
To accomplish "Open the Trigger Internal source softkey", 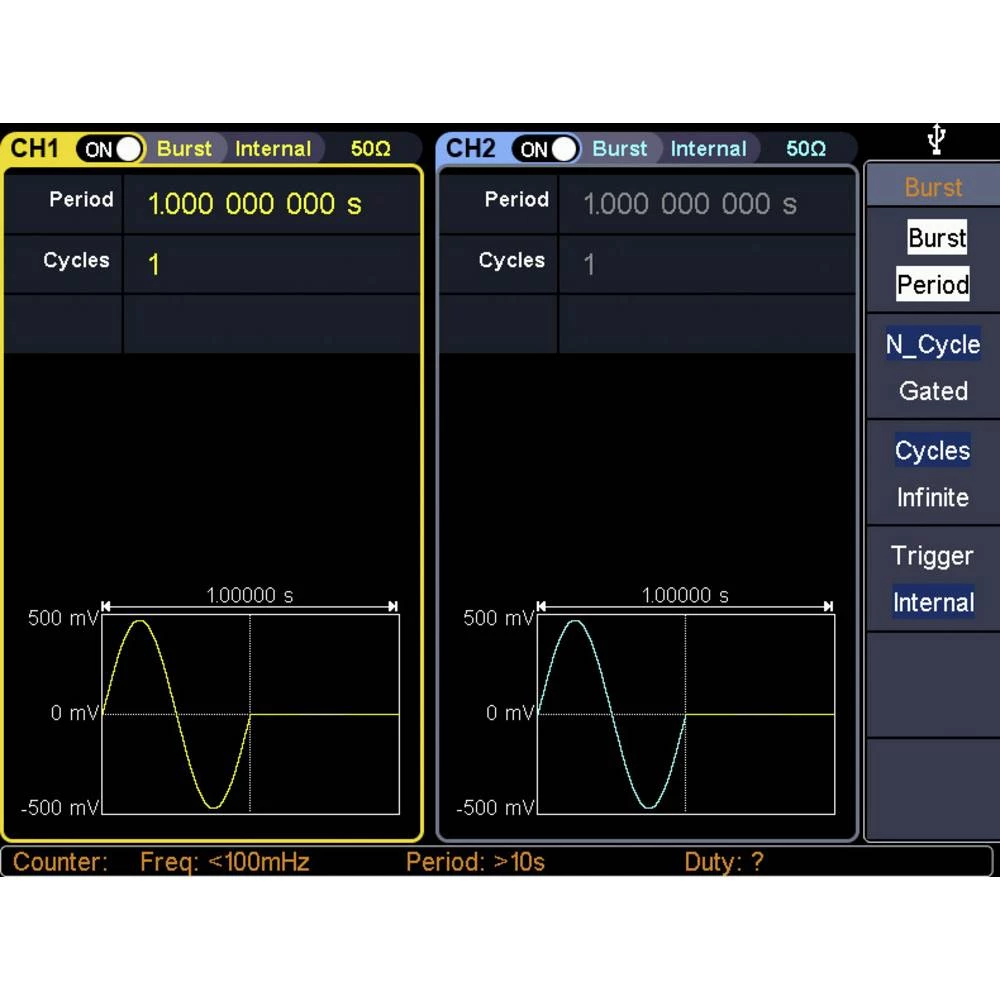I will point(932,580).
